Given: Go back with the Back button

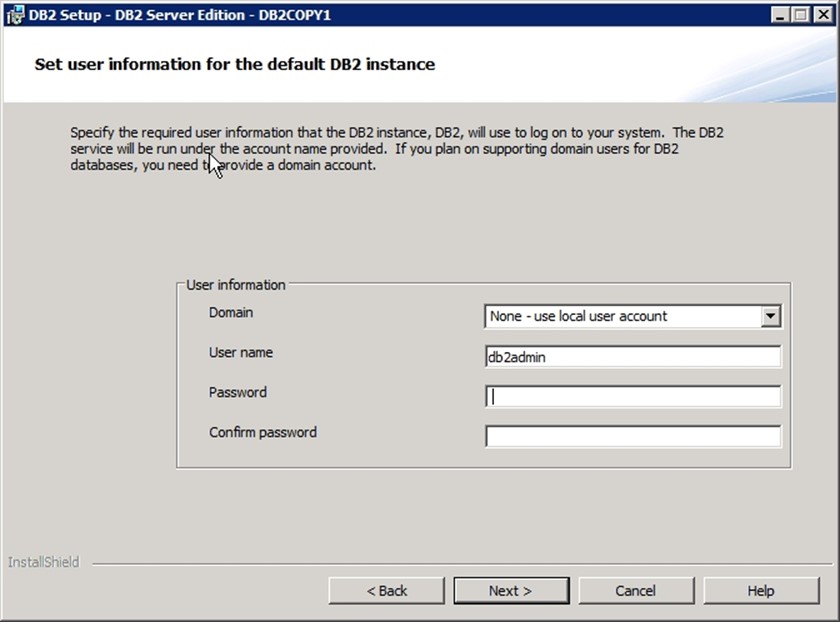Looking at the screenshot, I should click(386, 591).
